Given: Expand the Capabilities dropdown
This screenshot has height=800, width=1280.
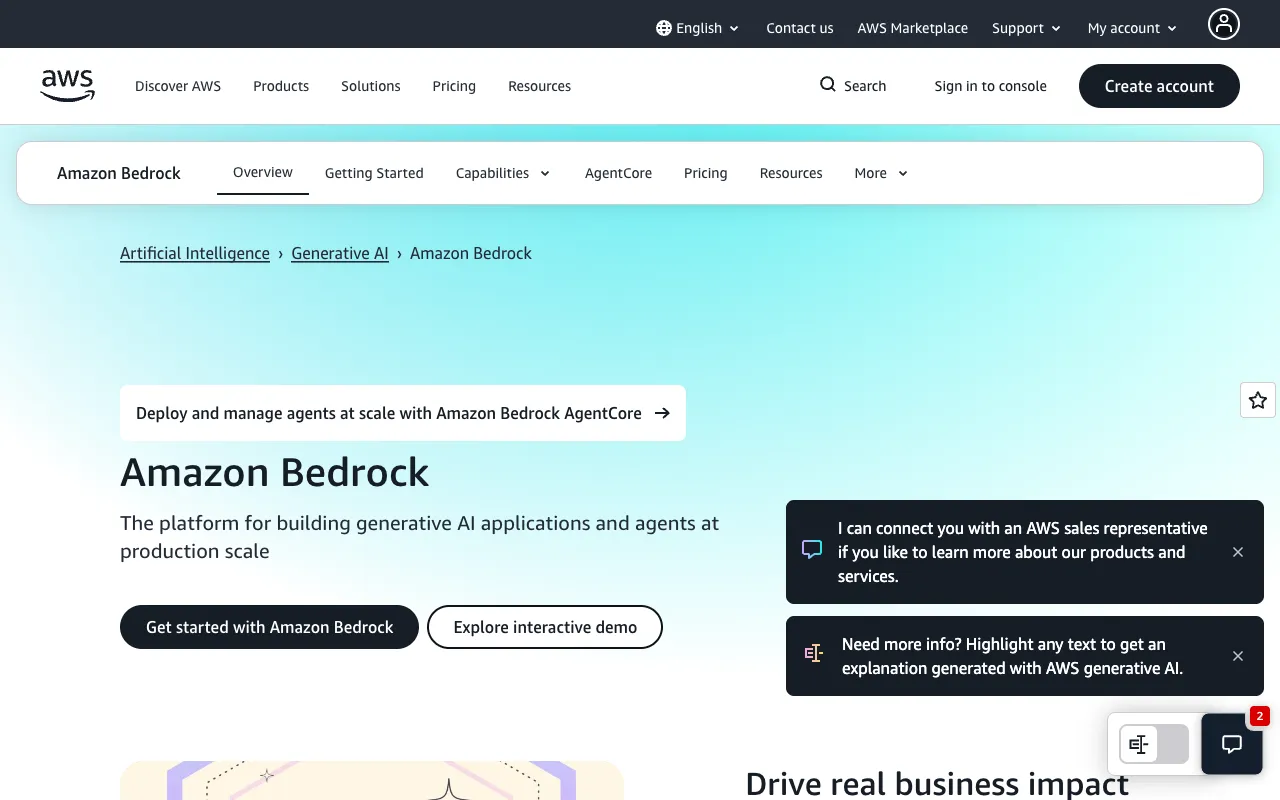Looking at the screenshot, I should (502, 173).
